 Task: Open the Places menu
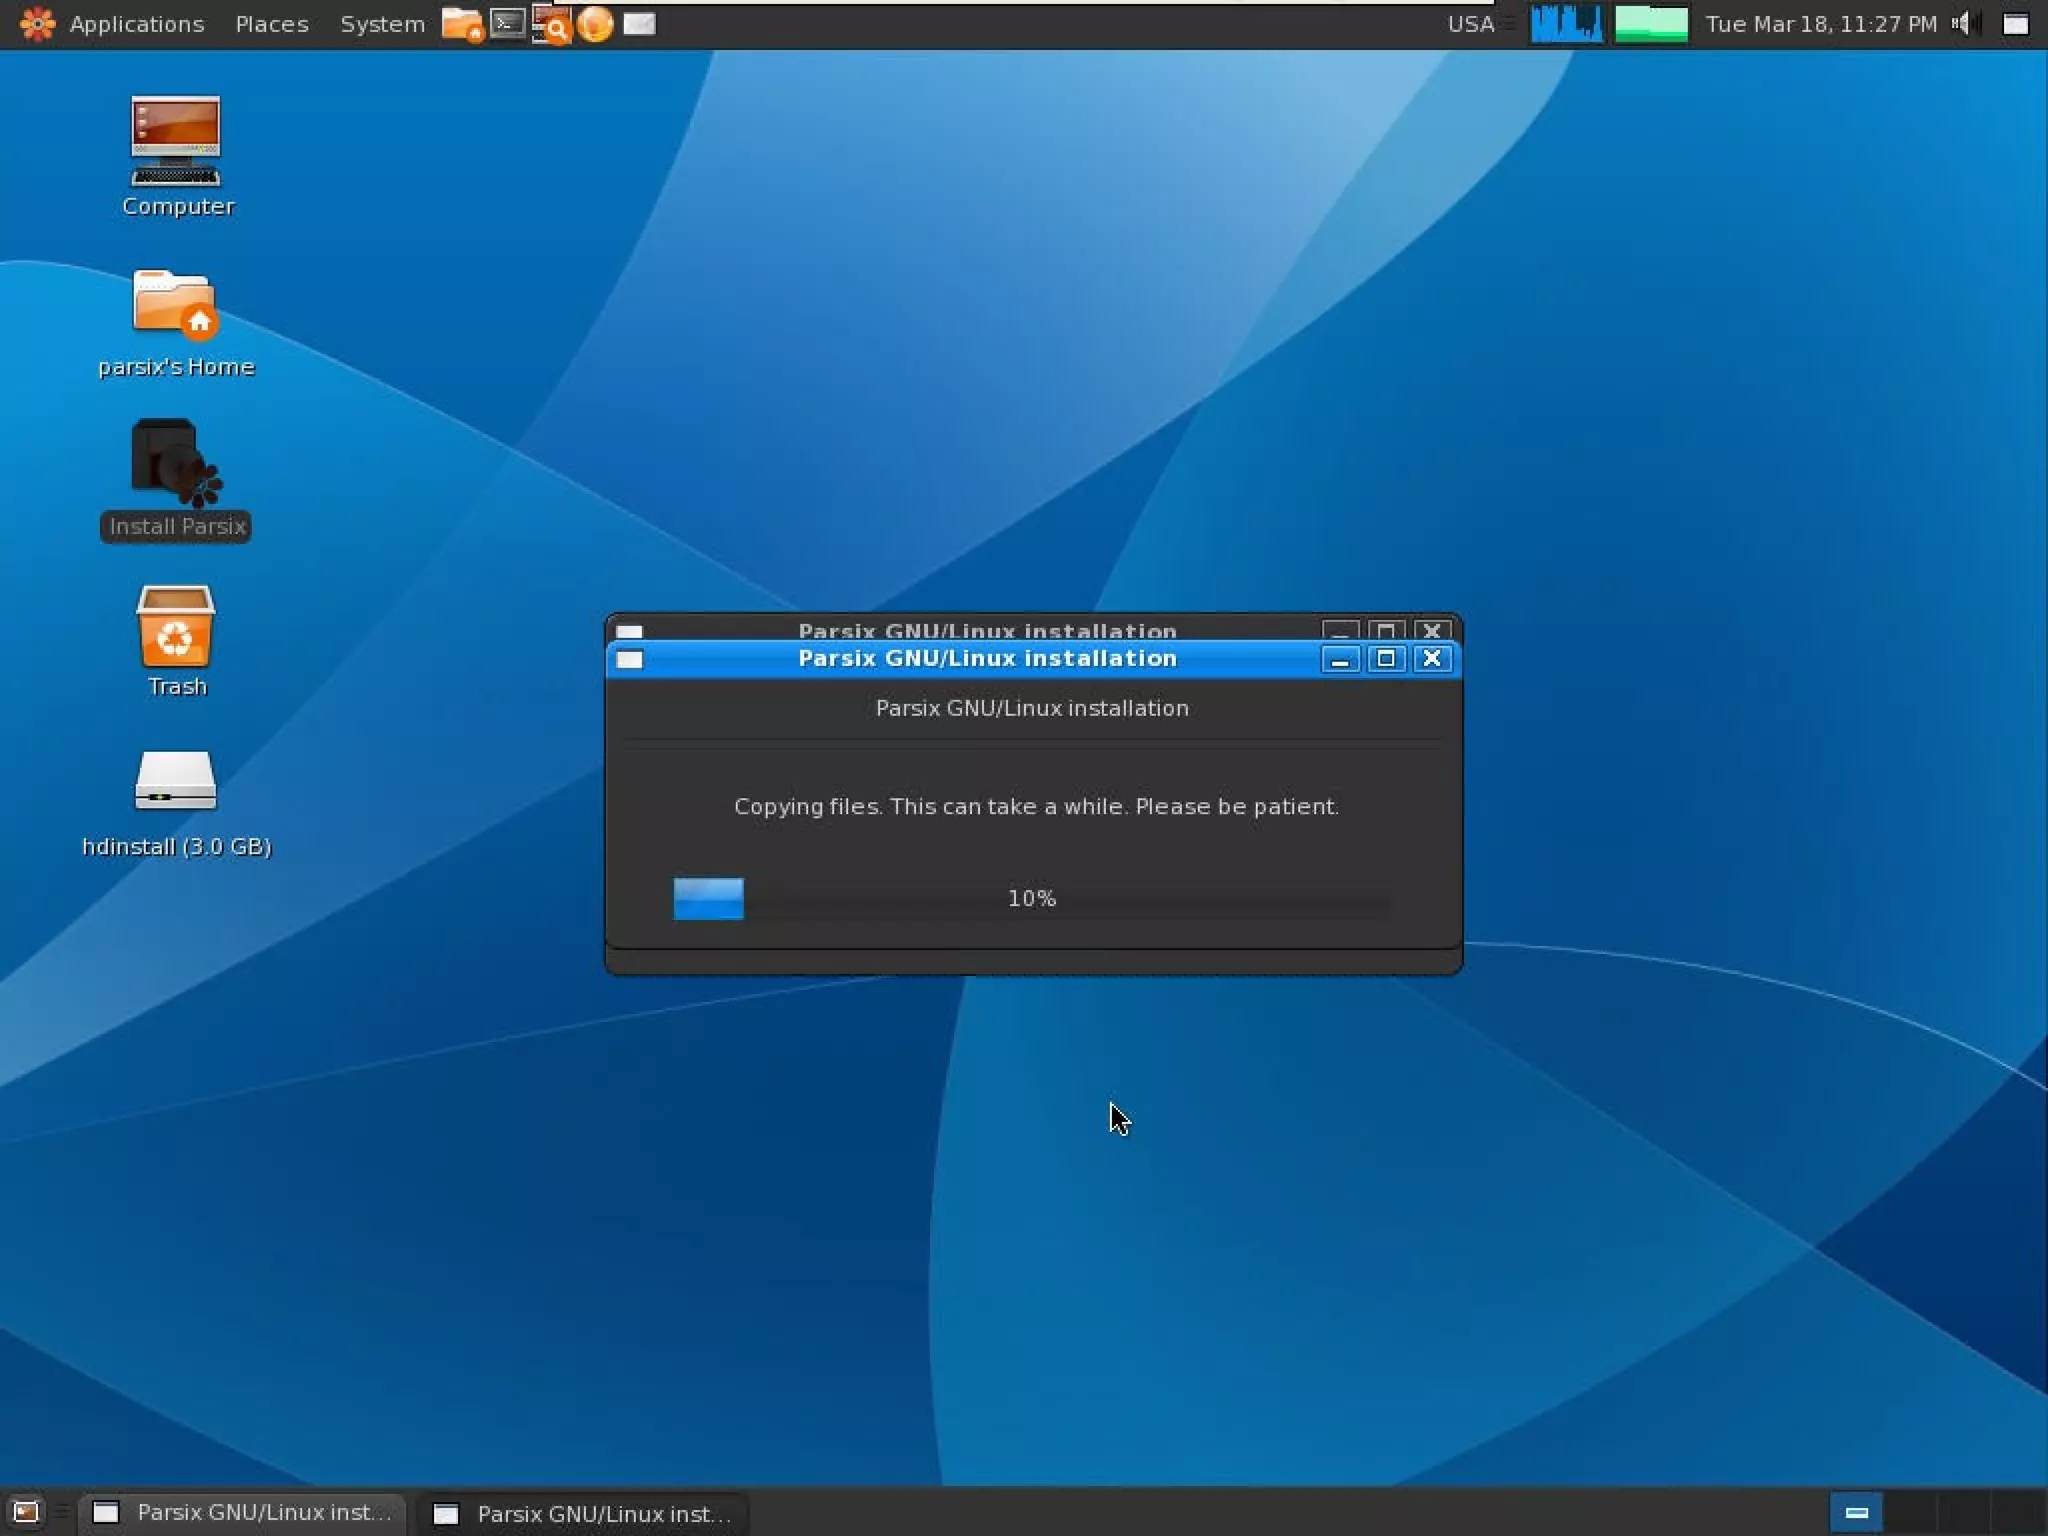[x=271, y=24]
